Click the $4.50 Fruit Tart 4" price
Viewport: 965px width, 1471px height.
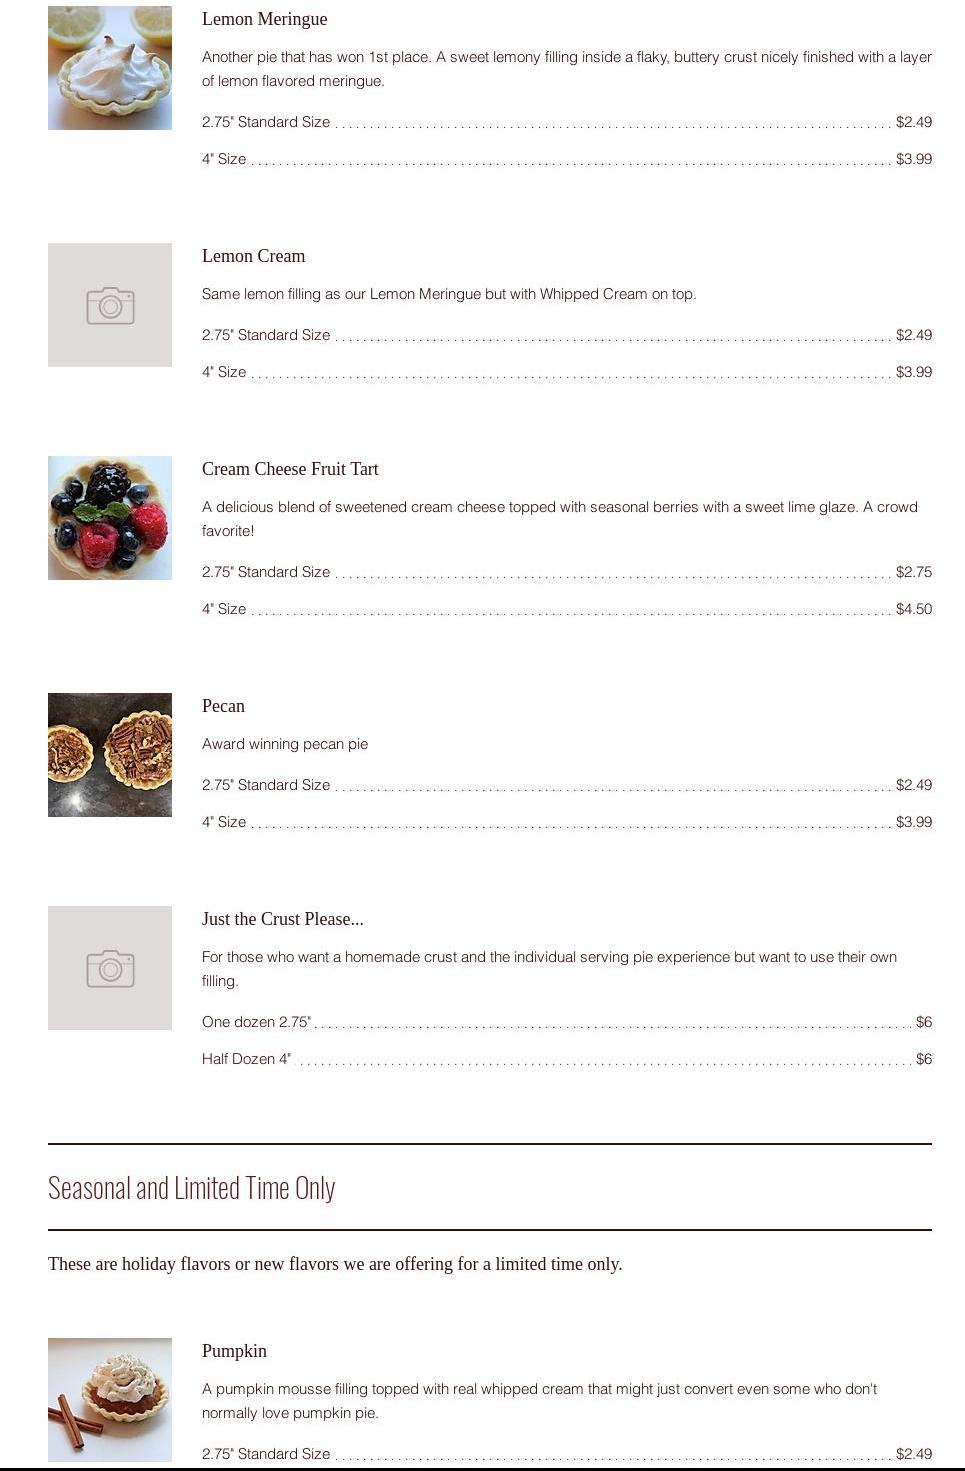(x=913, y=609)
